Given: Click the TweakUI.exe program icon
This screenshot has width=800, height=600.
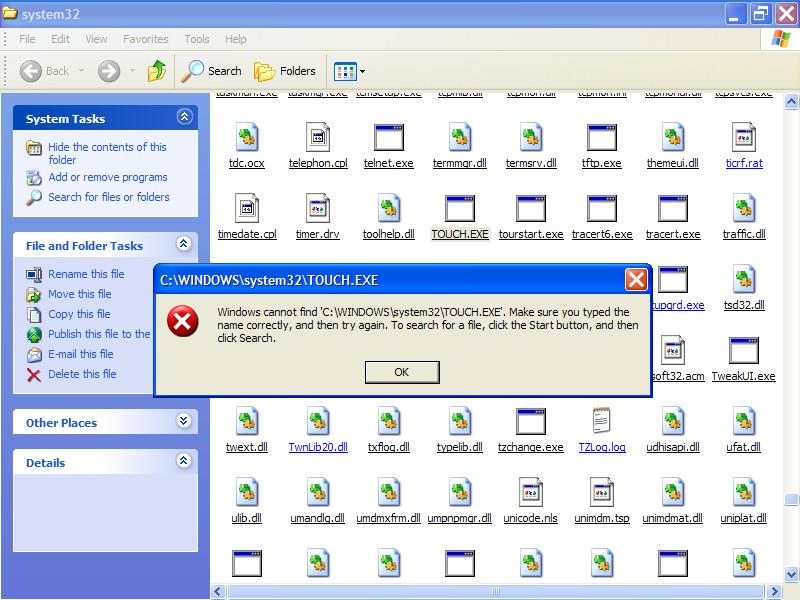Looking at the screenshot, I should pos(743,351).
